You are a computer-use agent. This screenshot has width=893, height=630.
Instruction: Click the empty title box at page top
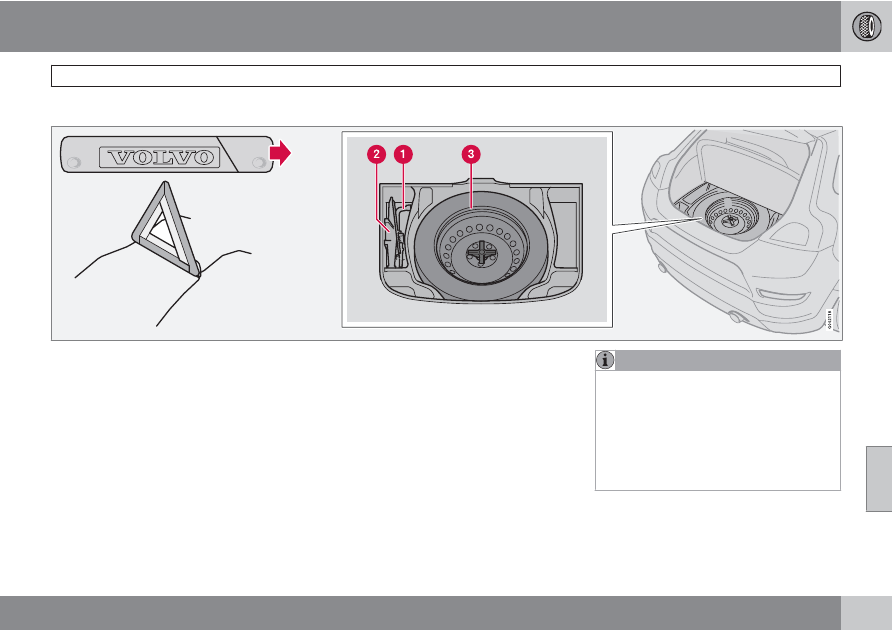(x=446, y=76)
